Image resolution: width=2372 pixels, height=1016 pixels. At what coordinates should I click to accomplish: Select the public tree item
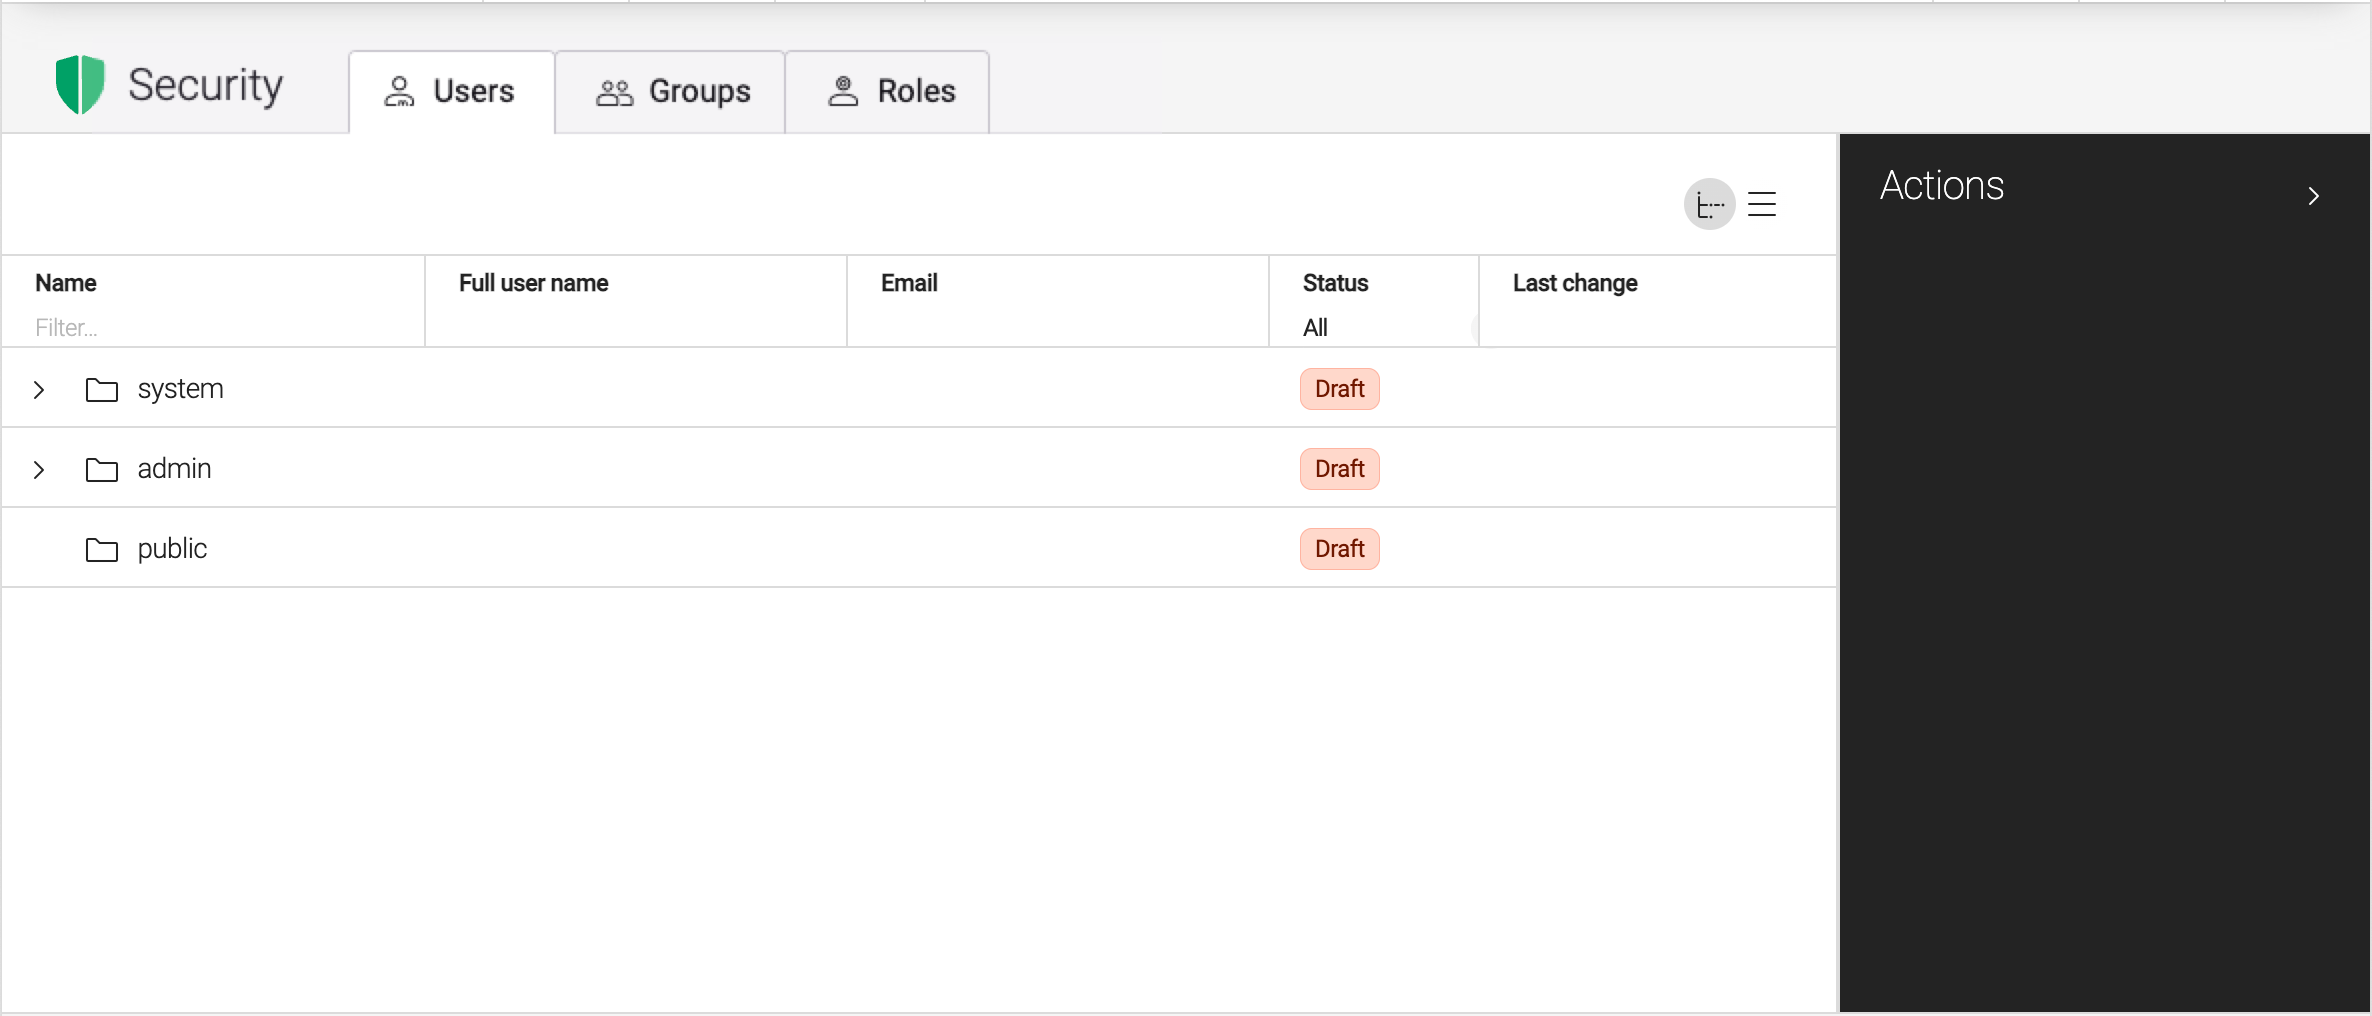[x=172, y=549]
